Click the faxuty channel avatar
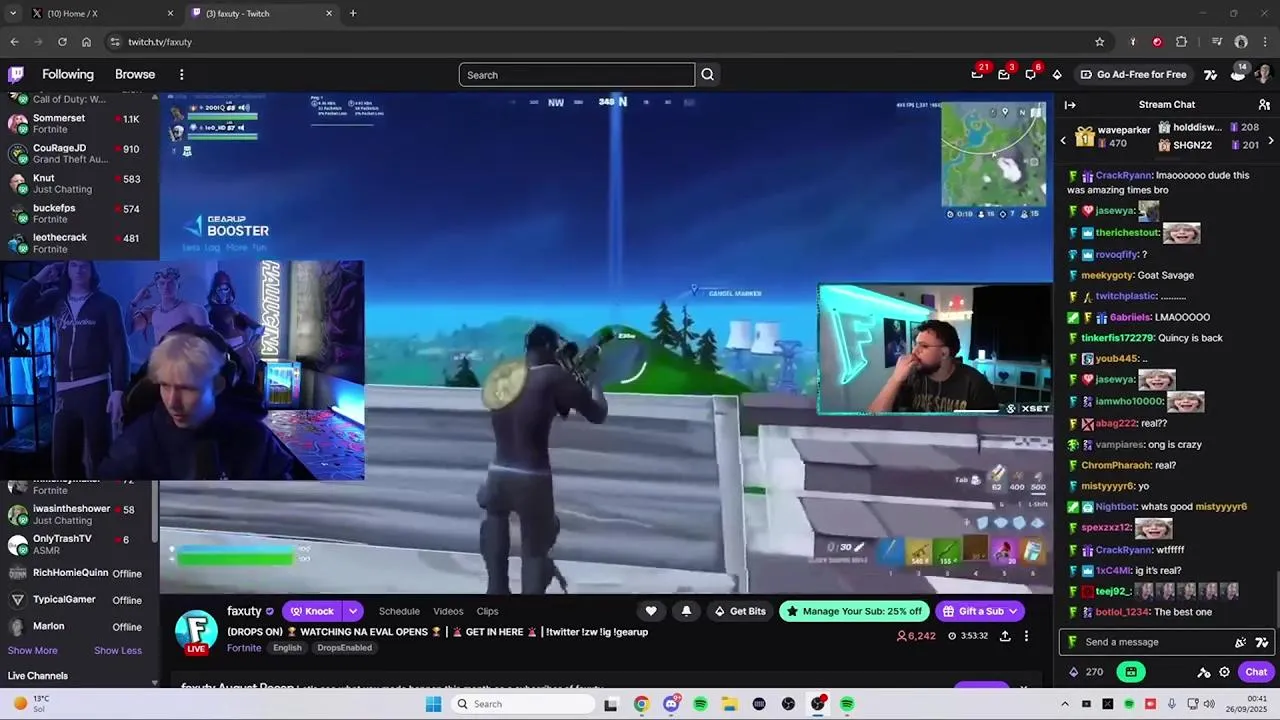This screenshot has width=1280, height=720. [x=196, y=630]
